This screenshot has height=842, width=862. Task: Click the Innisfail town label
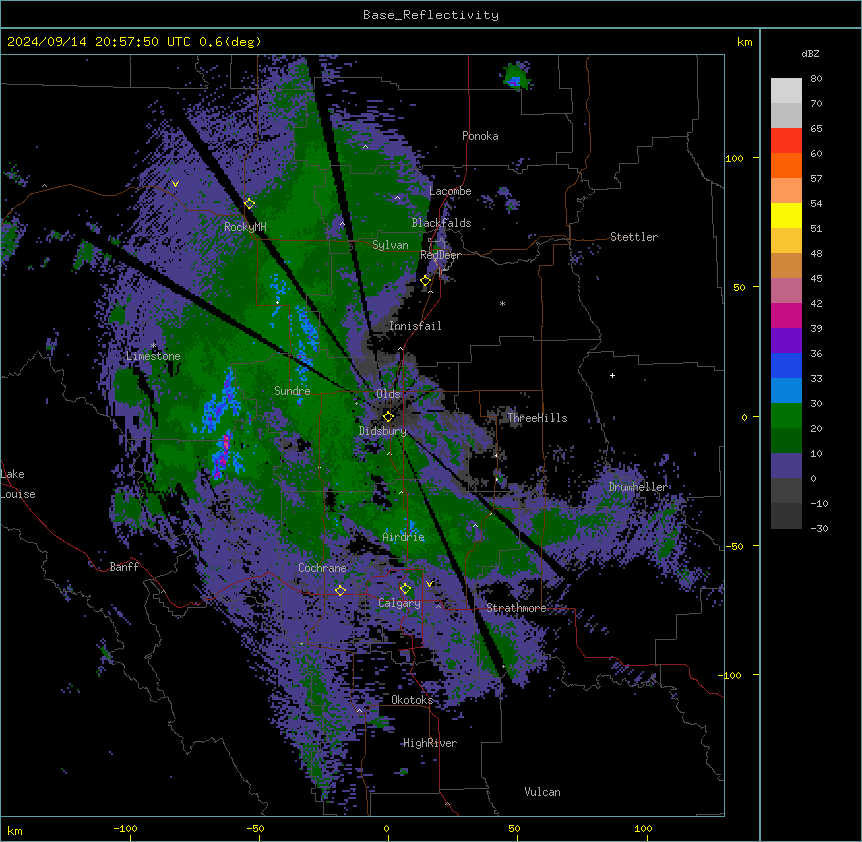tap(415, 326)
